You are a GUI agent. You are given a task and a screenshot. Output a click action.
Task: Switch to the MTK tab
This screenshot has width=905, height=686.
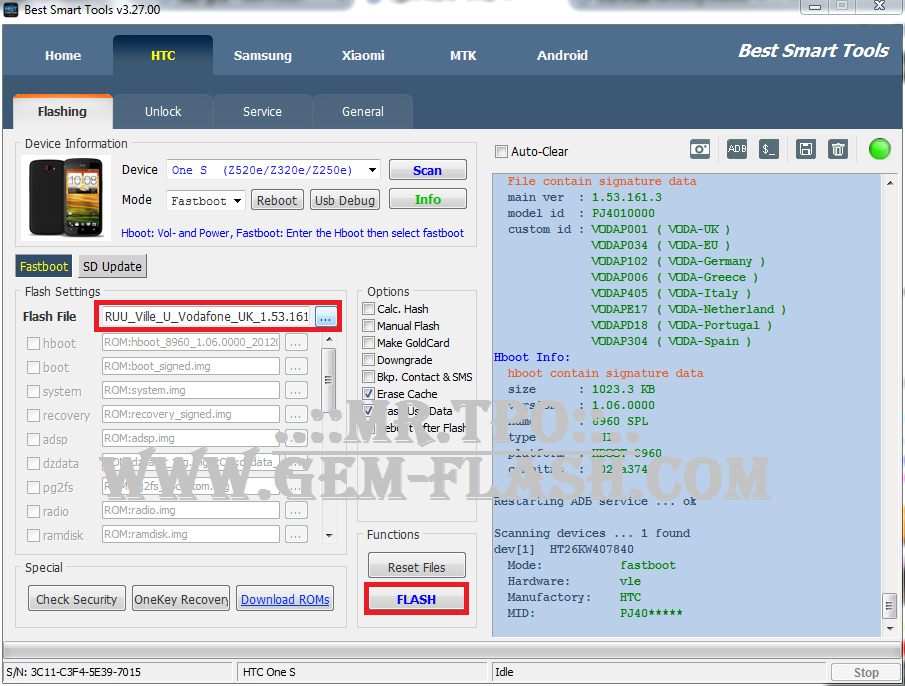click(463, 56)
